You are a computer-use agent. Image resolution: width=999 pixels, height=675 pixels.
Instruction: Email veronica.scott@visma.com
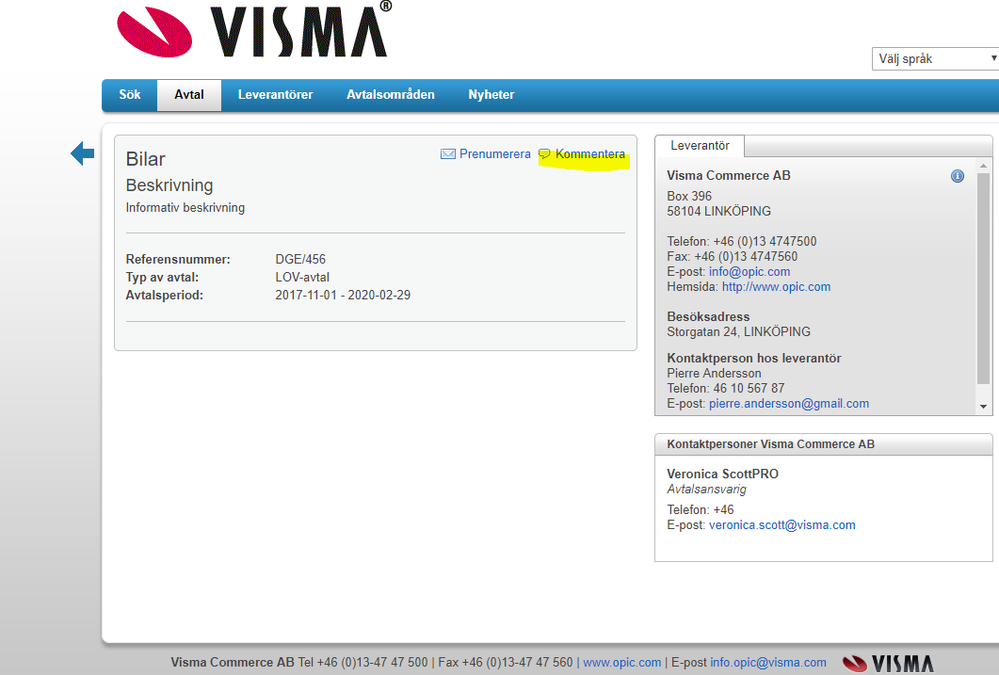point(782,525)
